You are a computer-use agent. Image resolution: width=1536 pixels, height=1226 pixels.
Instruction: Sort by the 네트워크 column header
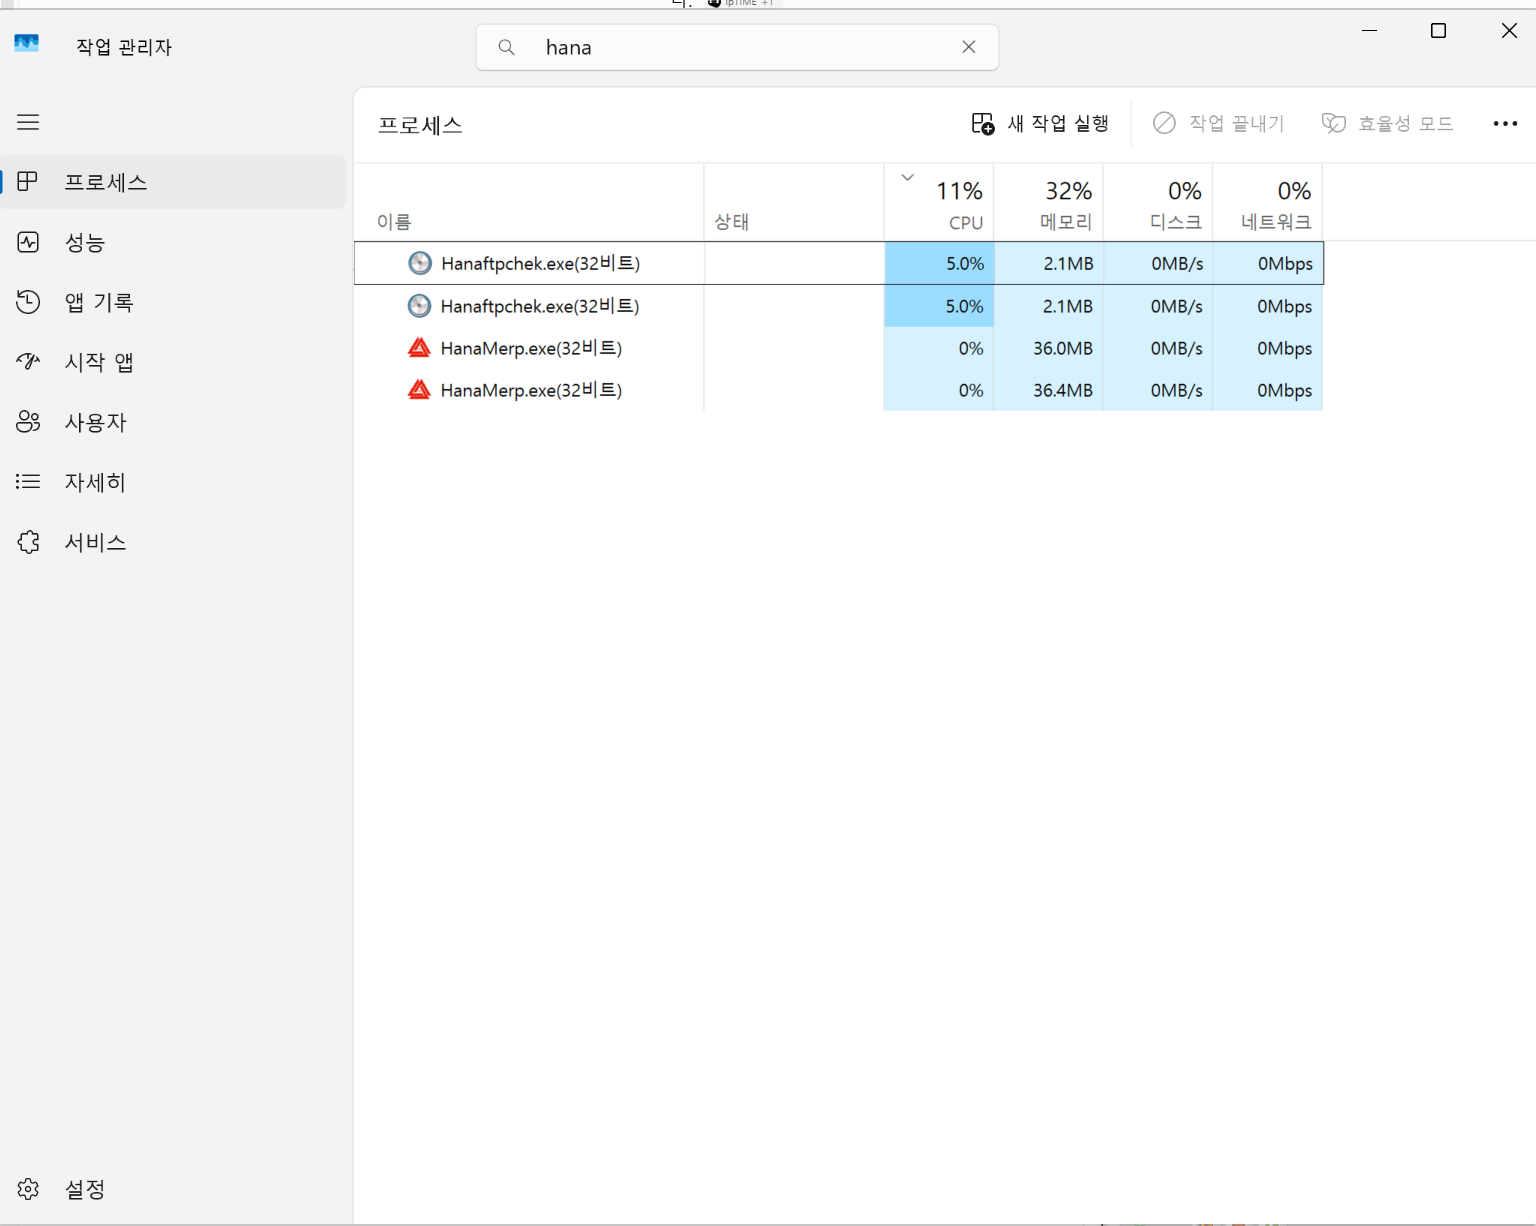1268,202
